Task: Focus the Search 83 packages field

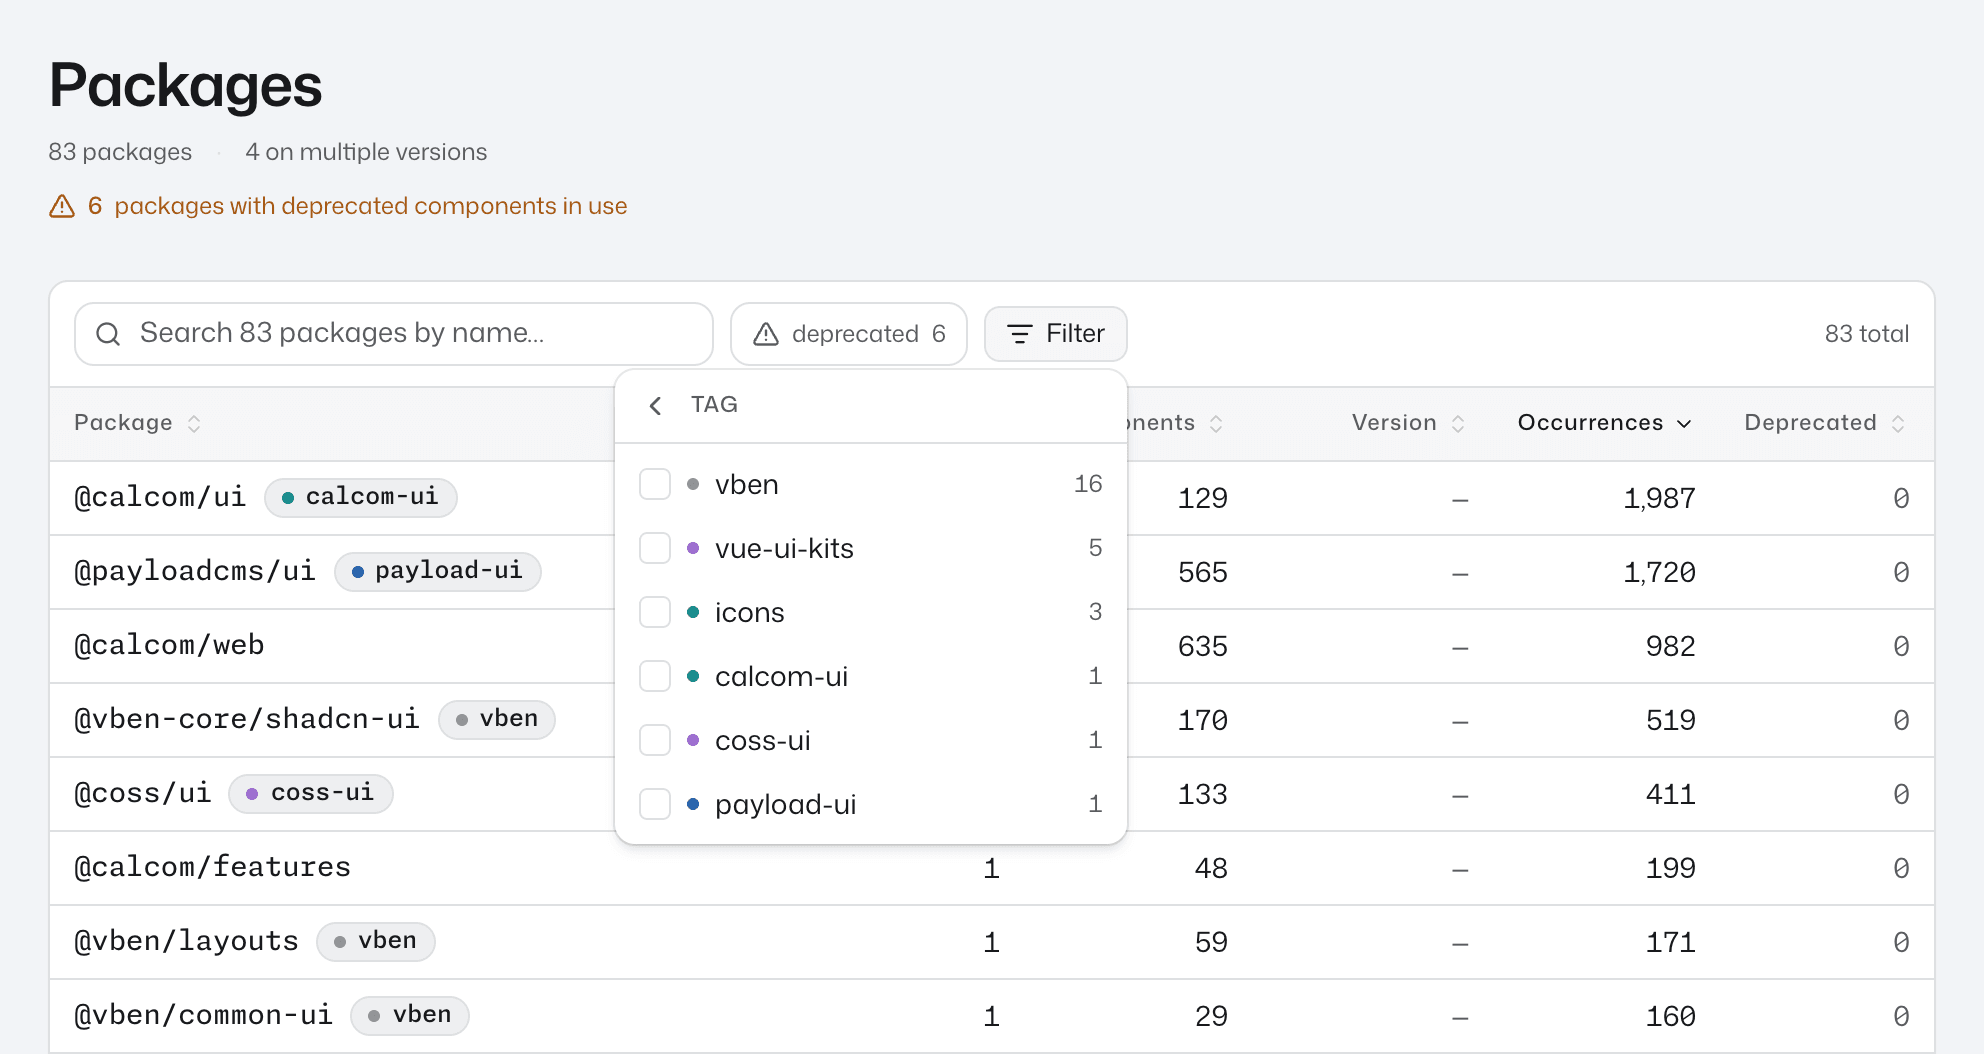Action: point(393,334)
